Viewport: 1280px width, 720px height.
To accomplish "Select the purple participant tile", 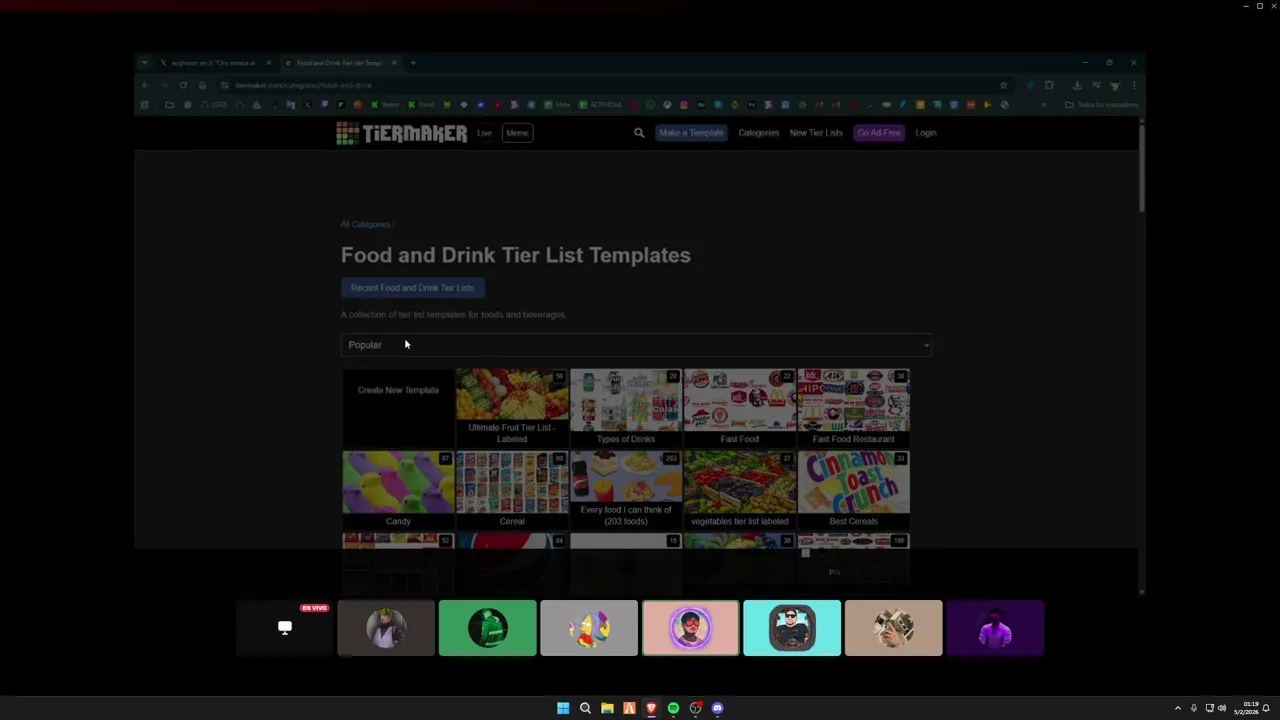I will tap(995, 628).
